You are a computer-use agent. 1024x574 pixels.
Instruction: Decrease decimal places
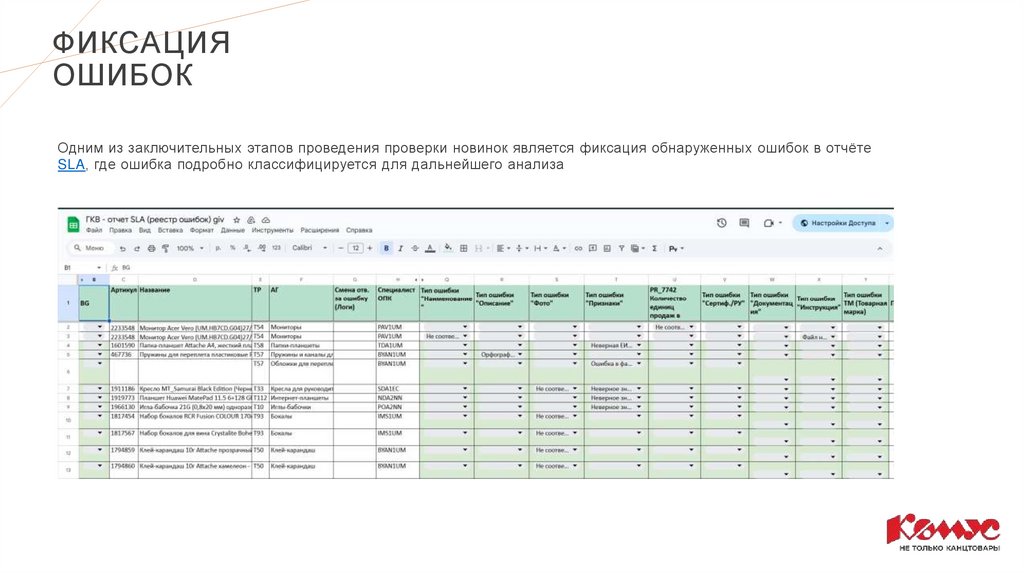point(247,248)
